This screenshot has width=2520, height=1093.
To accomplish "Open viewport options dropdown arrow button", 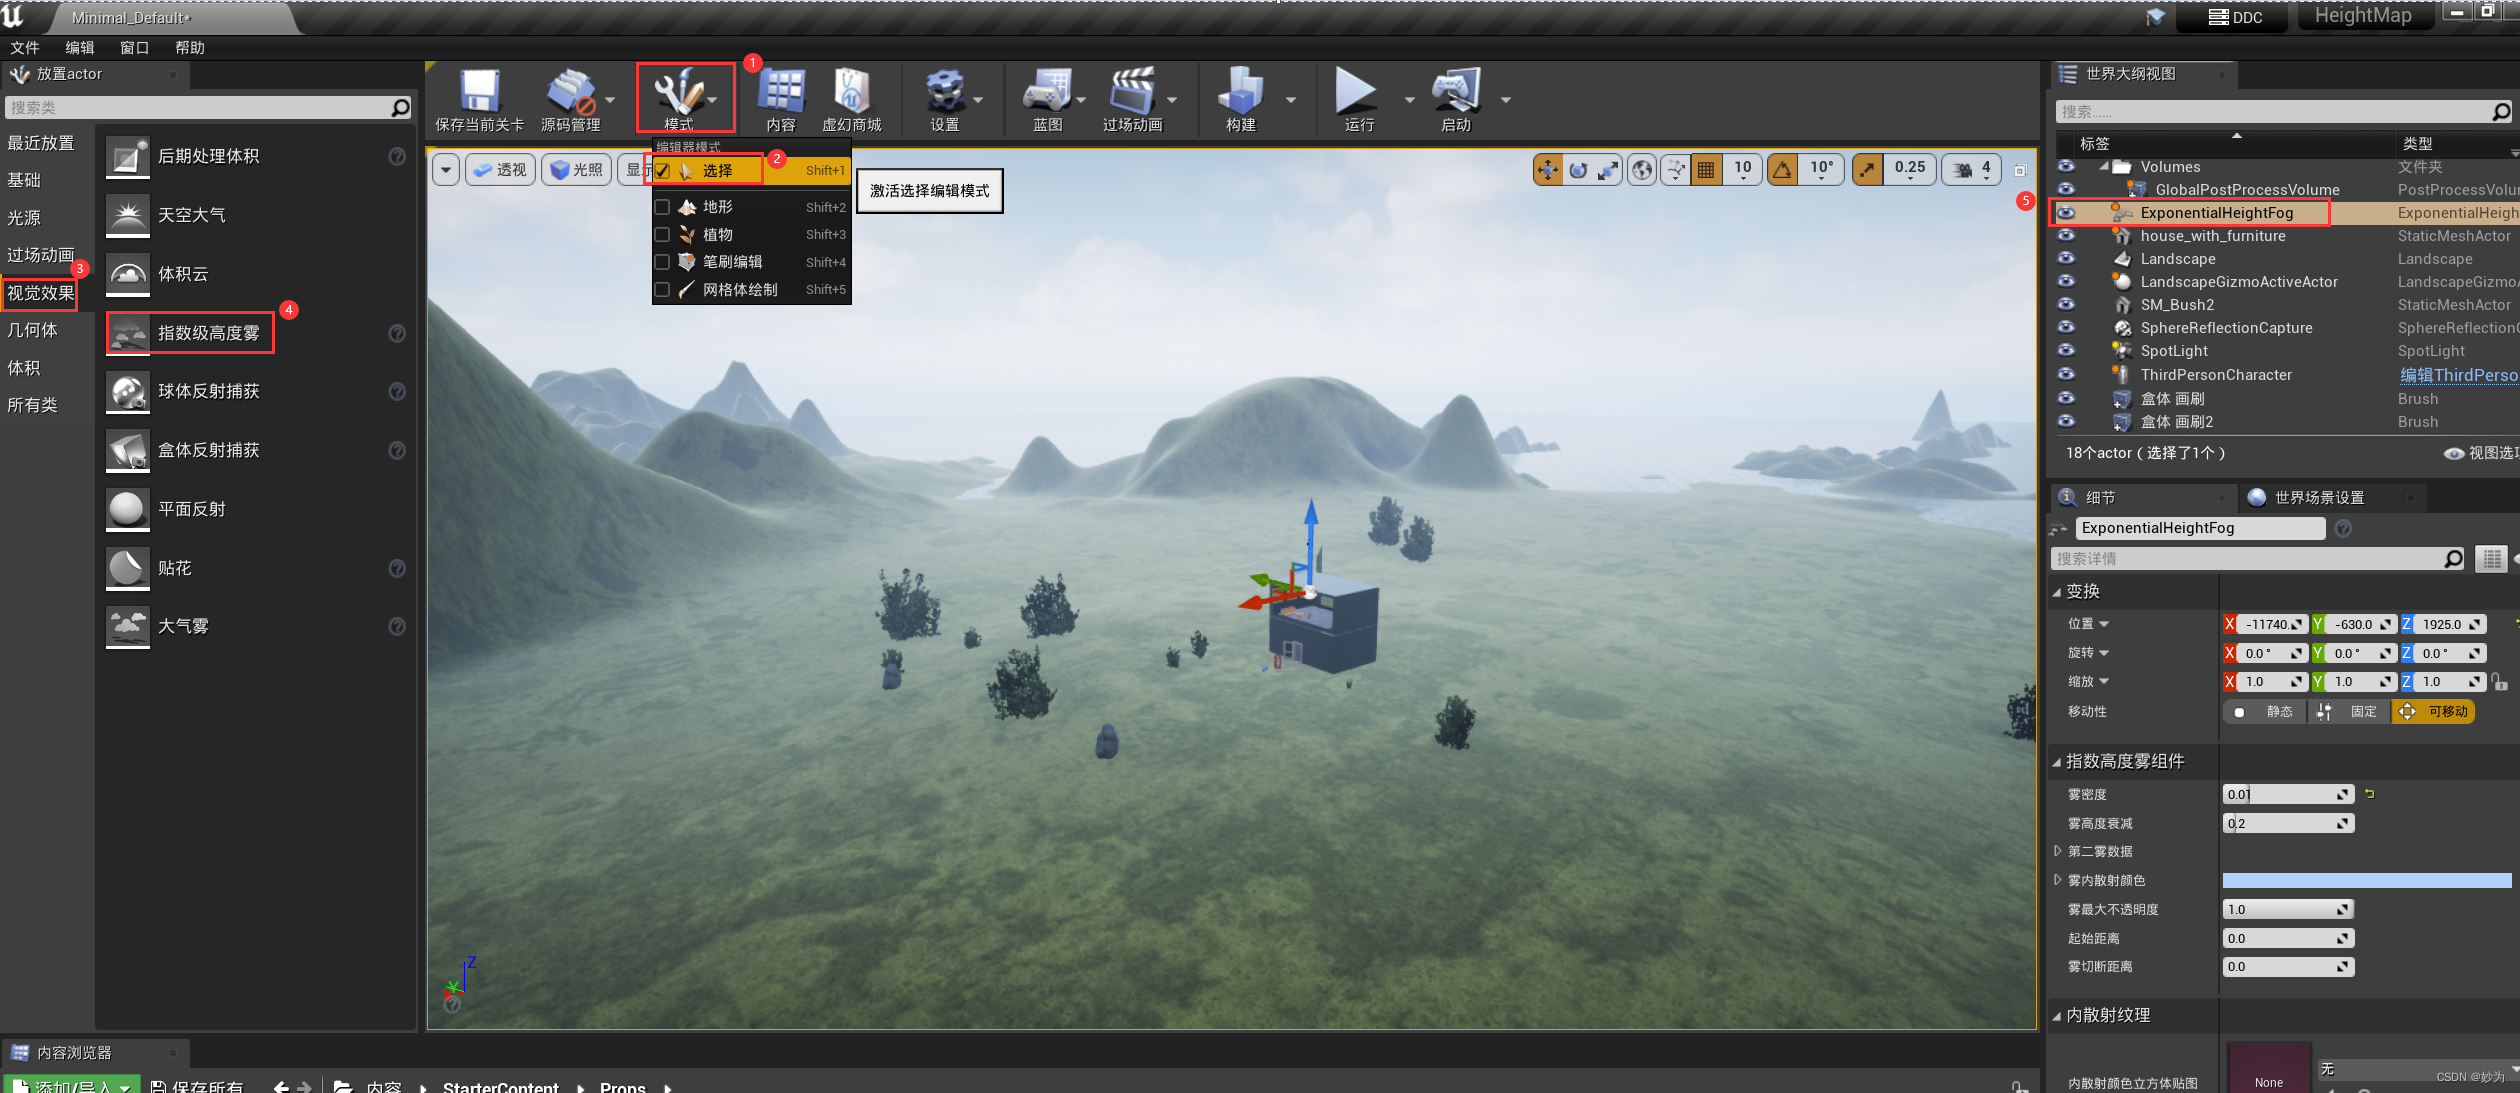I will 446,170.
